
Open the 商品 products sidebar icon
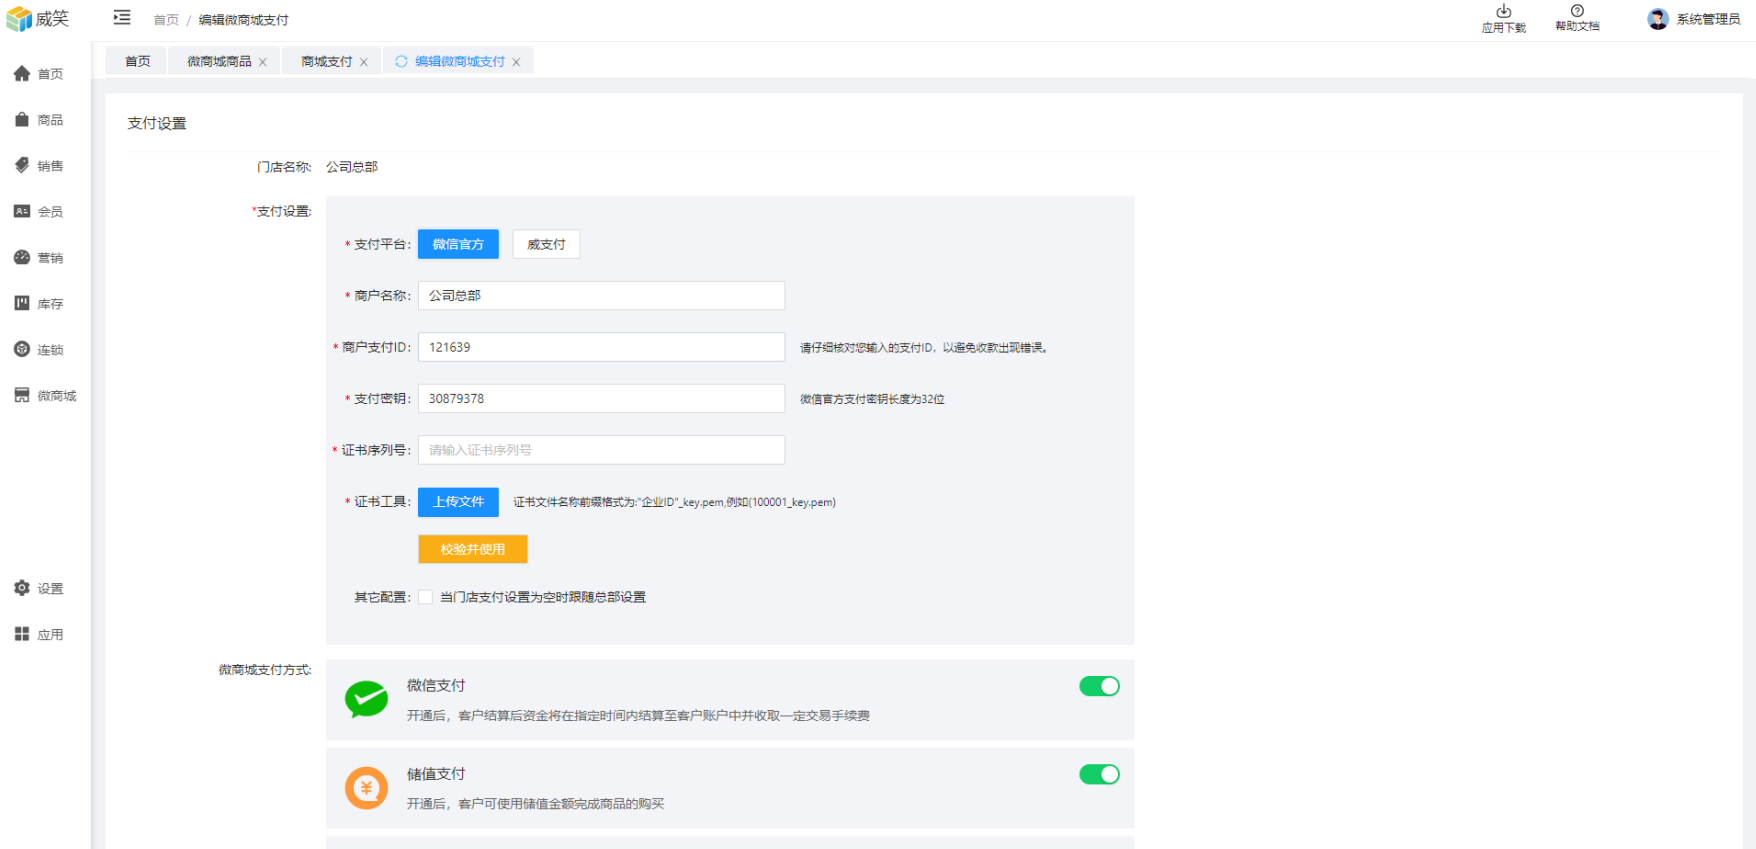22,120
